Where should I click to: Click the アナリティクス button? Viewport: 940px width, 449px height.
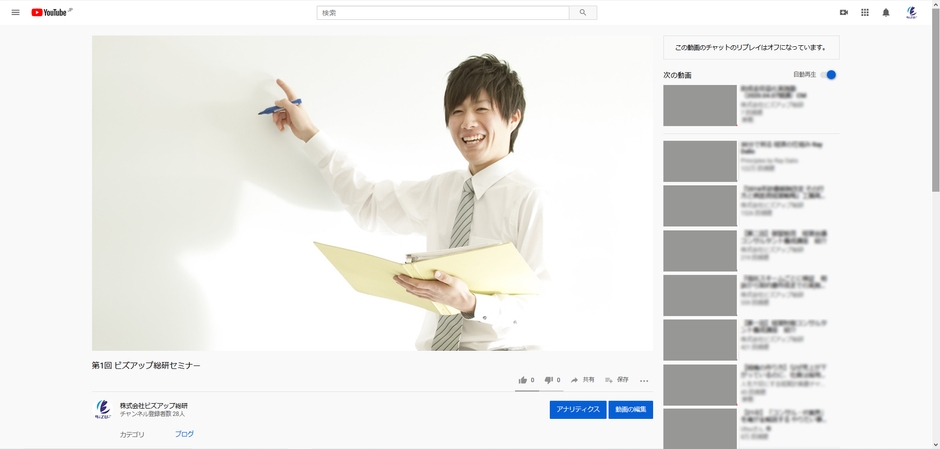pyautogui.click(x=578, y=410)
